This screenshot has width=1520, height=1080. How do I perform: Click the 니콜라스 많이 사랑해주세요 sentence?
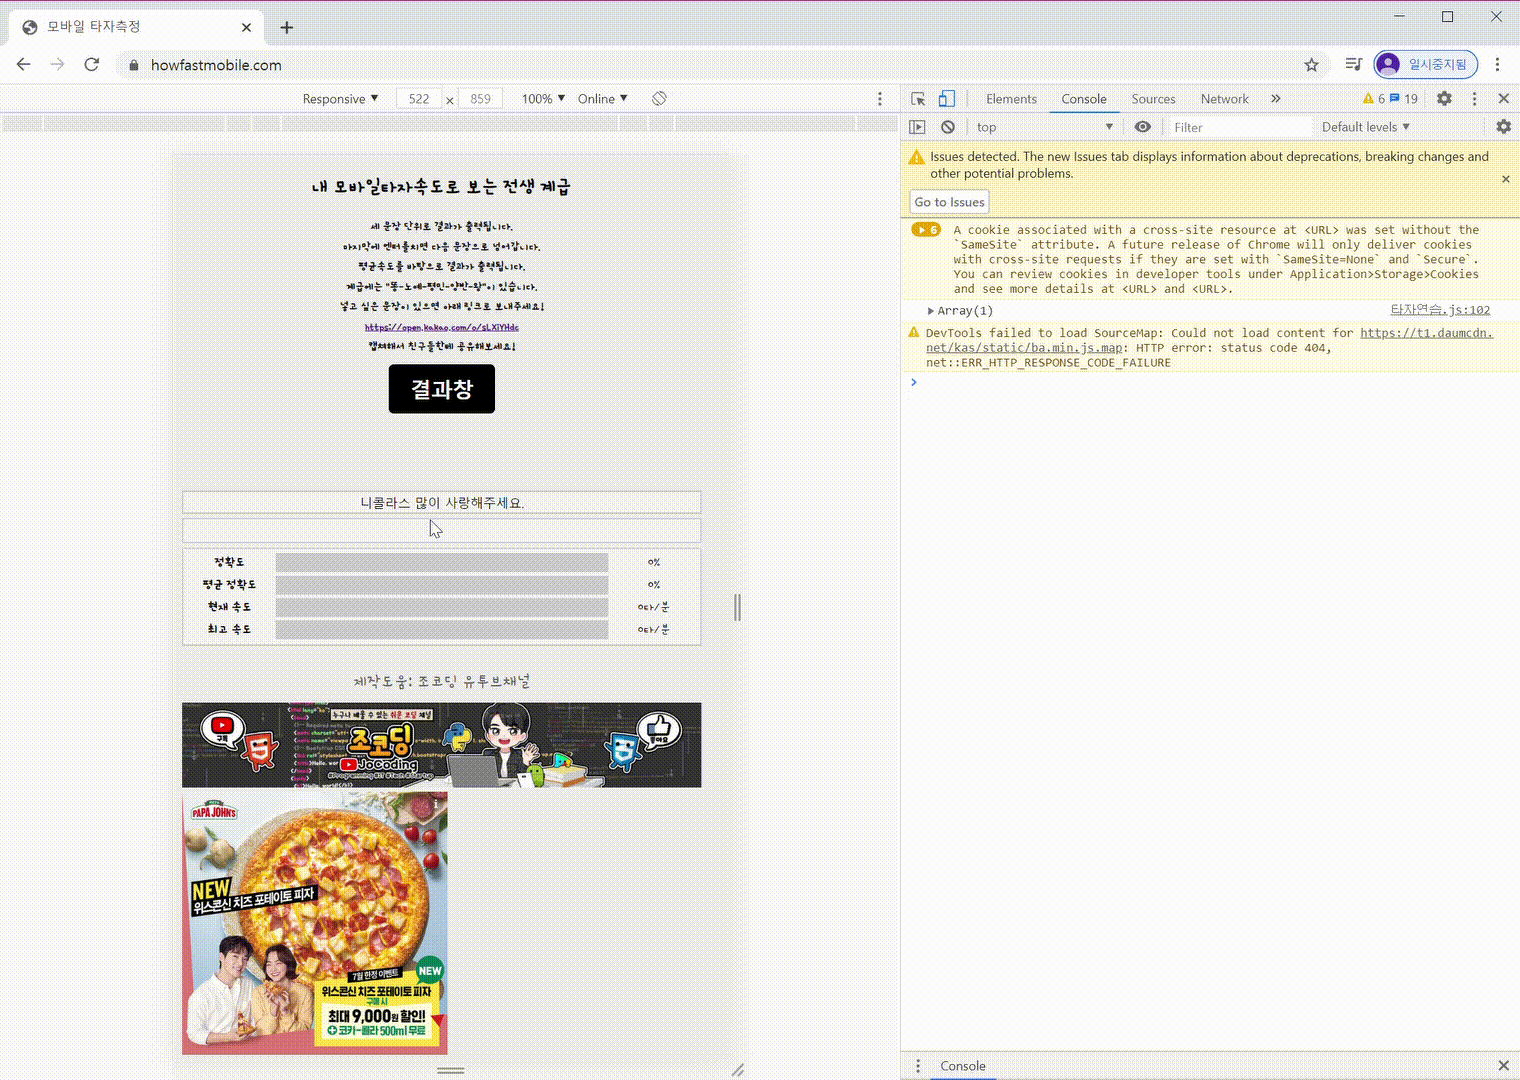click(441, 502)
